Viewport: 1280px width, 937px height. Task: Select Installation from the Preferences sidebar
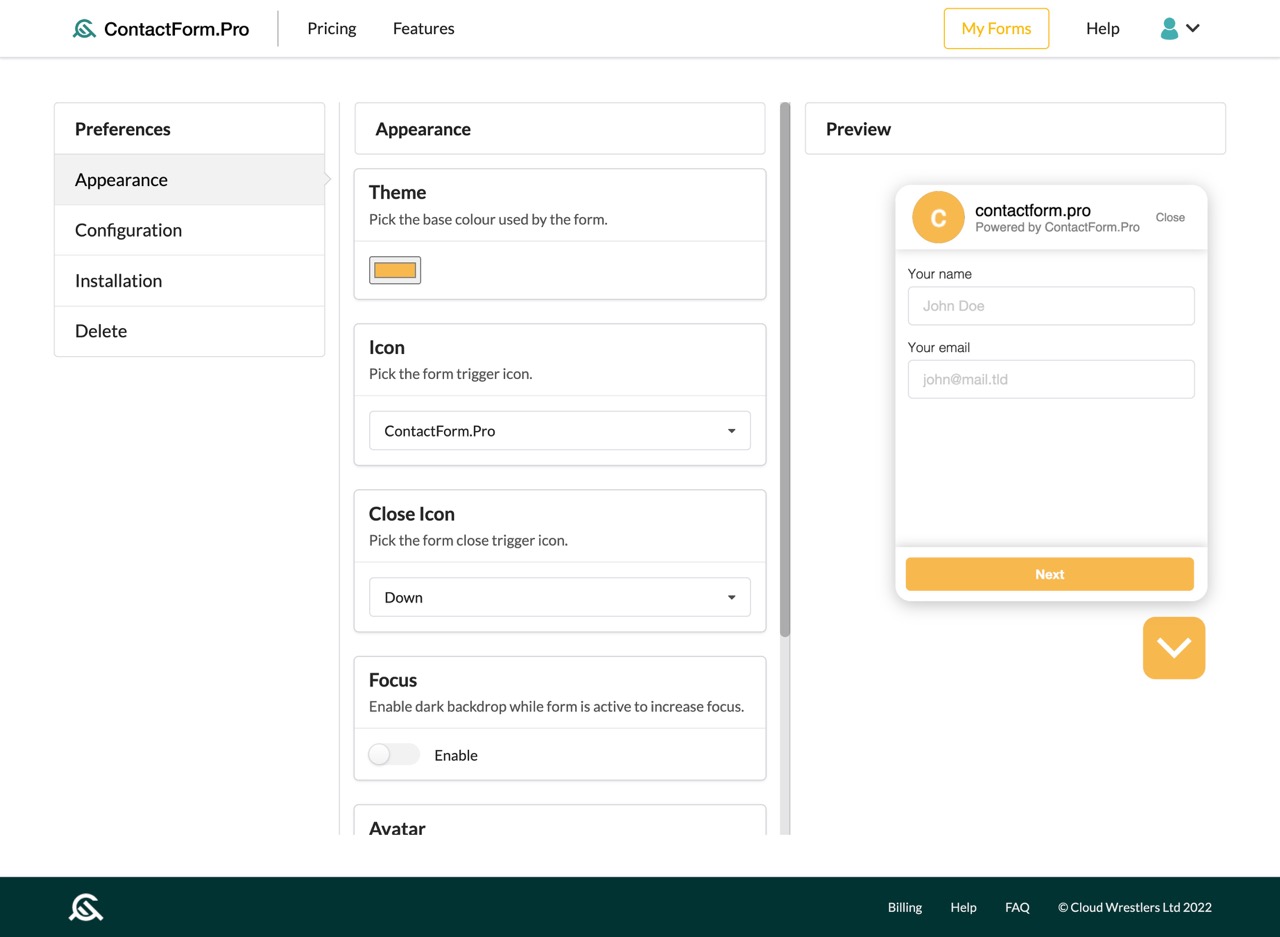[x=118, y=280]
